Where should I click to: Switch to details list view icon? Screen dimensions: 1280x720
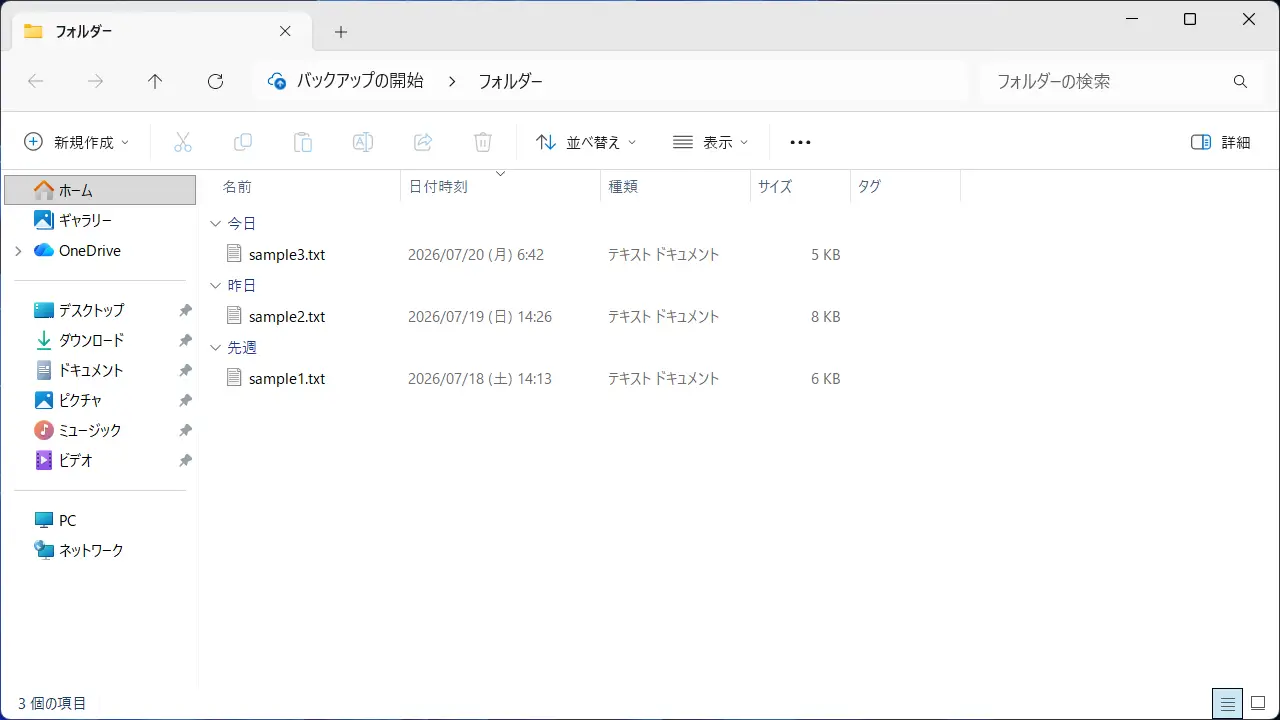point(1228,703)
